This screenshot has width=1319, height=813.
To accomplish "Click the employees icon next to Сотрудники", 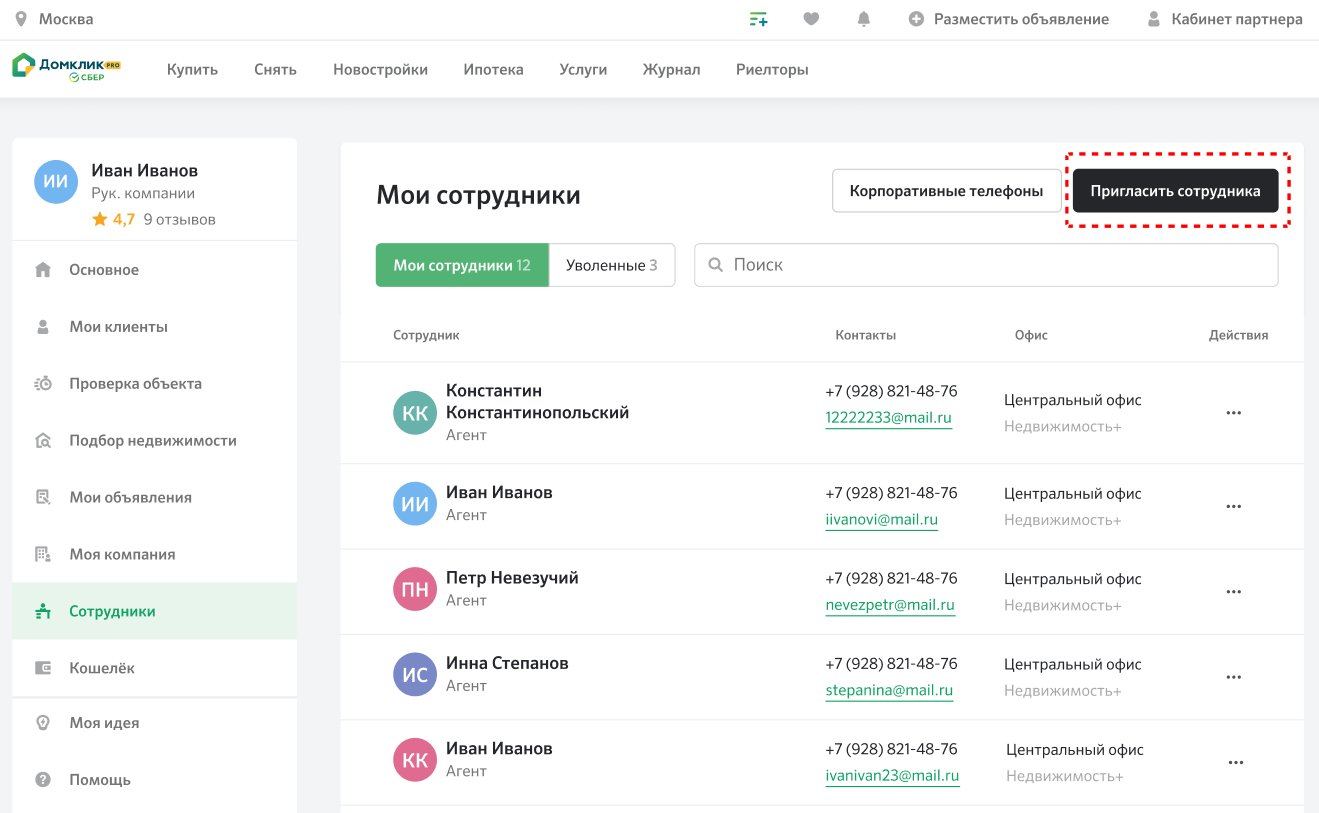I will [x=43, y=611].
